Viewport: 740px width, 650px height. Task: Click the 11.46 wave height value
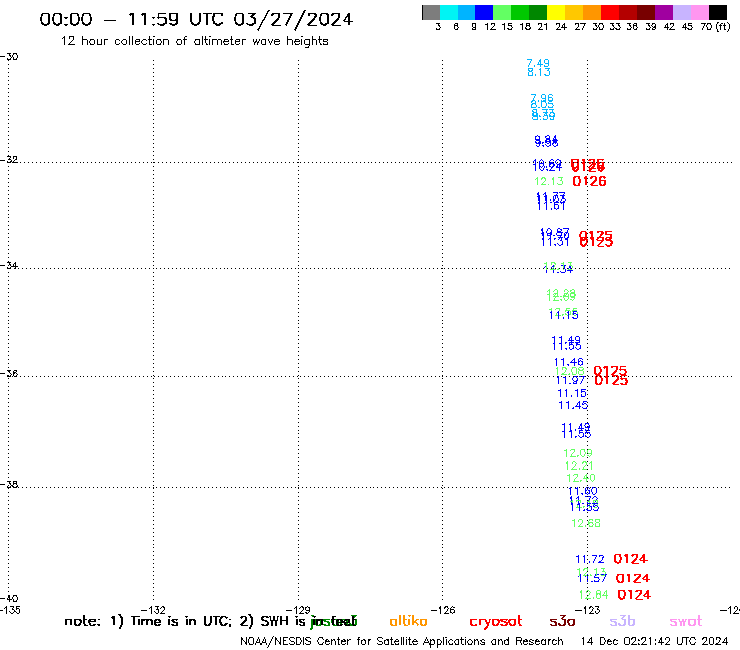click(x=569, y=363)
